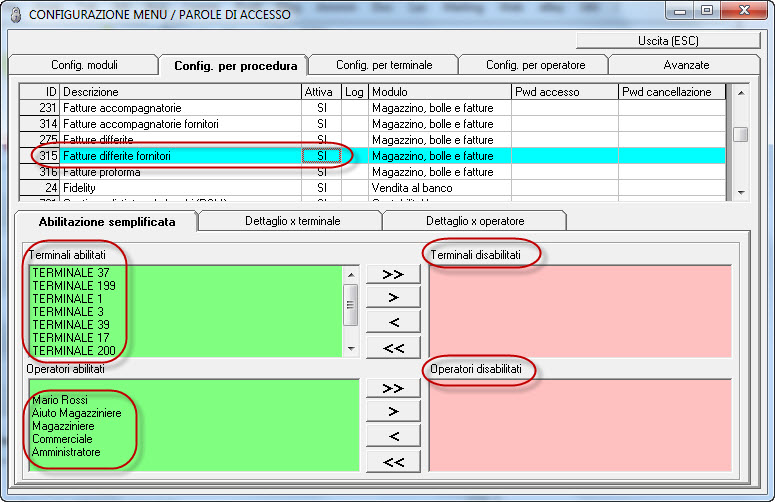Click the padlock icon in the title bar
The height and width of the screenshot is (502, 775).
pyautogui.click(x=16, y=14)
